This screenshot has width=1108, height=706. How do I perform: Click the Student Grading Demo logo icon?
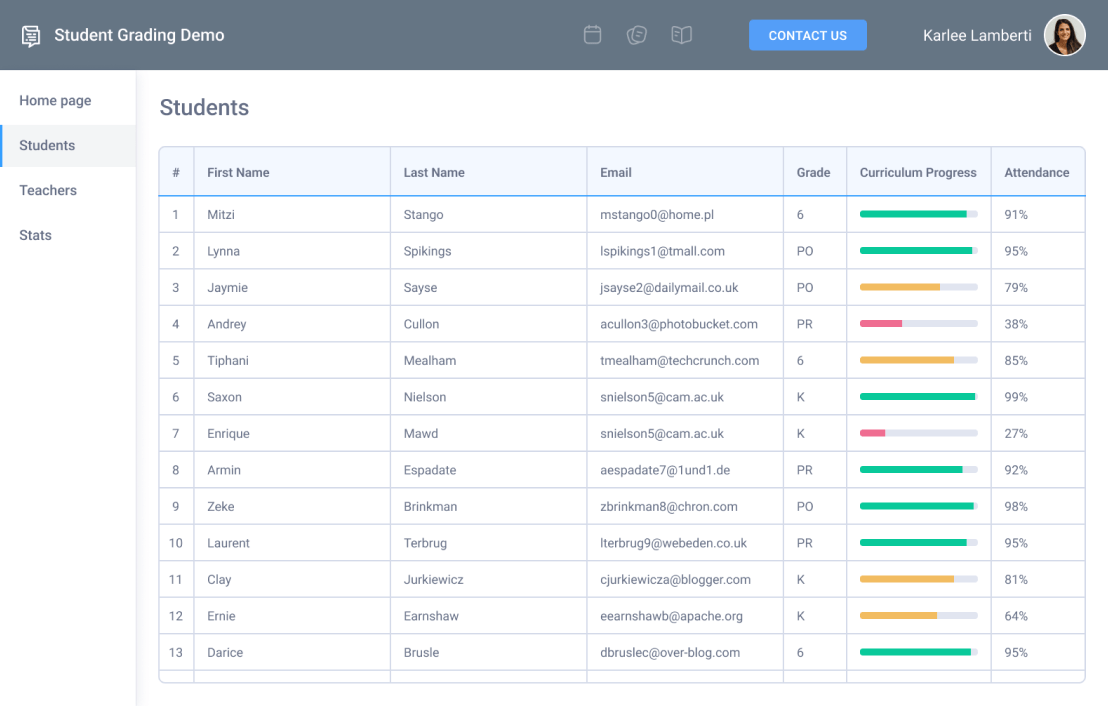30,35
